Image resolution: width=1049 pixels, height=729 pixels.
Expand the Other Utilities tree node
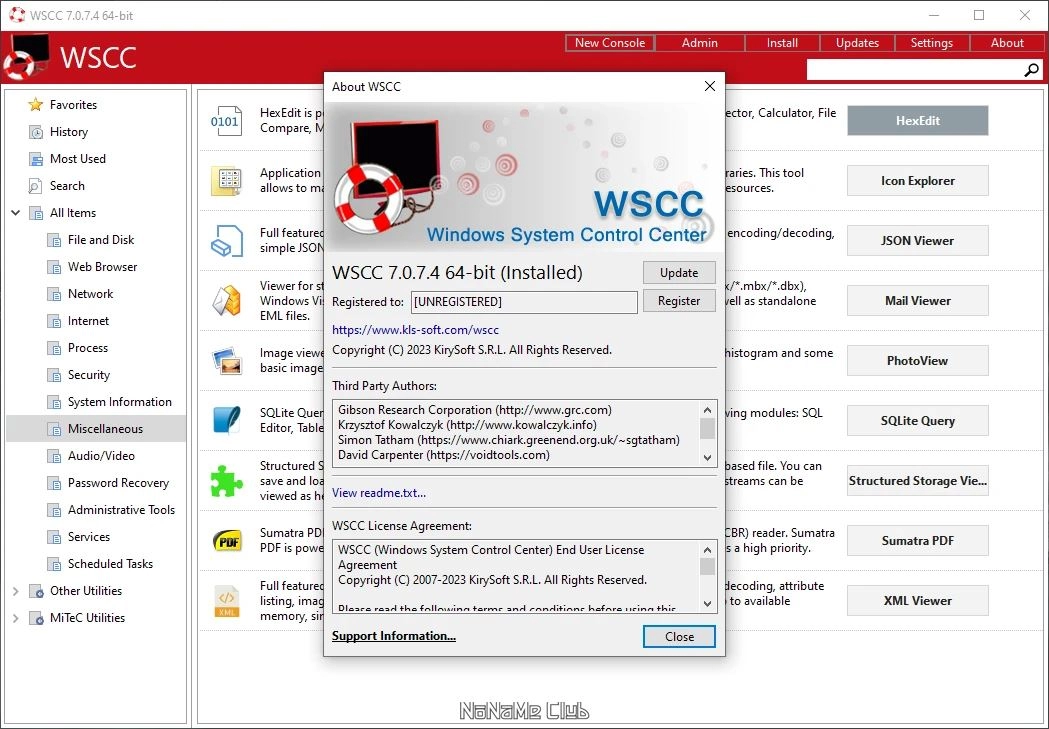15,591
